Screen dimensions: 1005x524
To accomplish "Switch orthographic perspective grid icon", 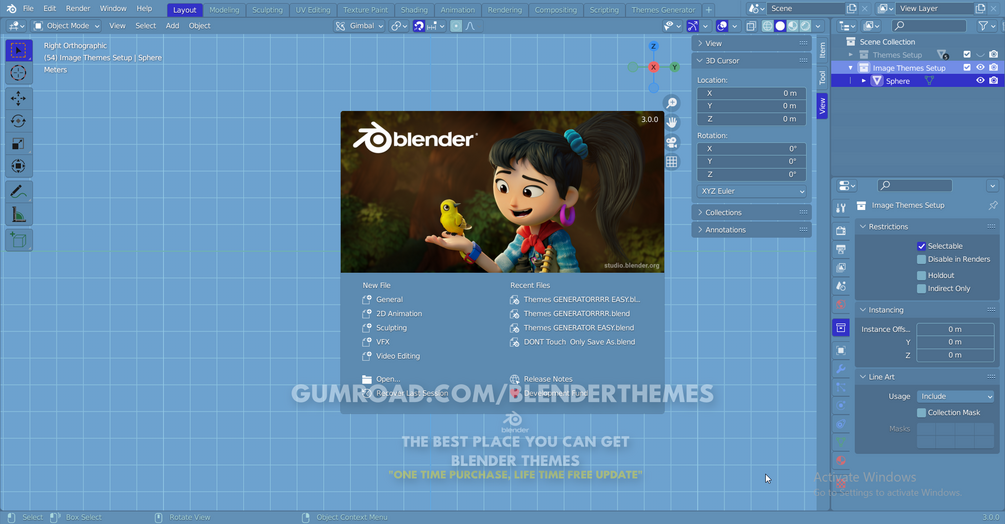I will (672, 162).
